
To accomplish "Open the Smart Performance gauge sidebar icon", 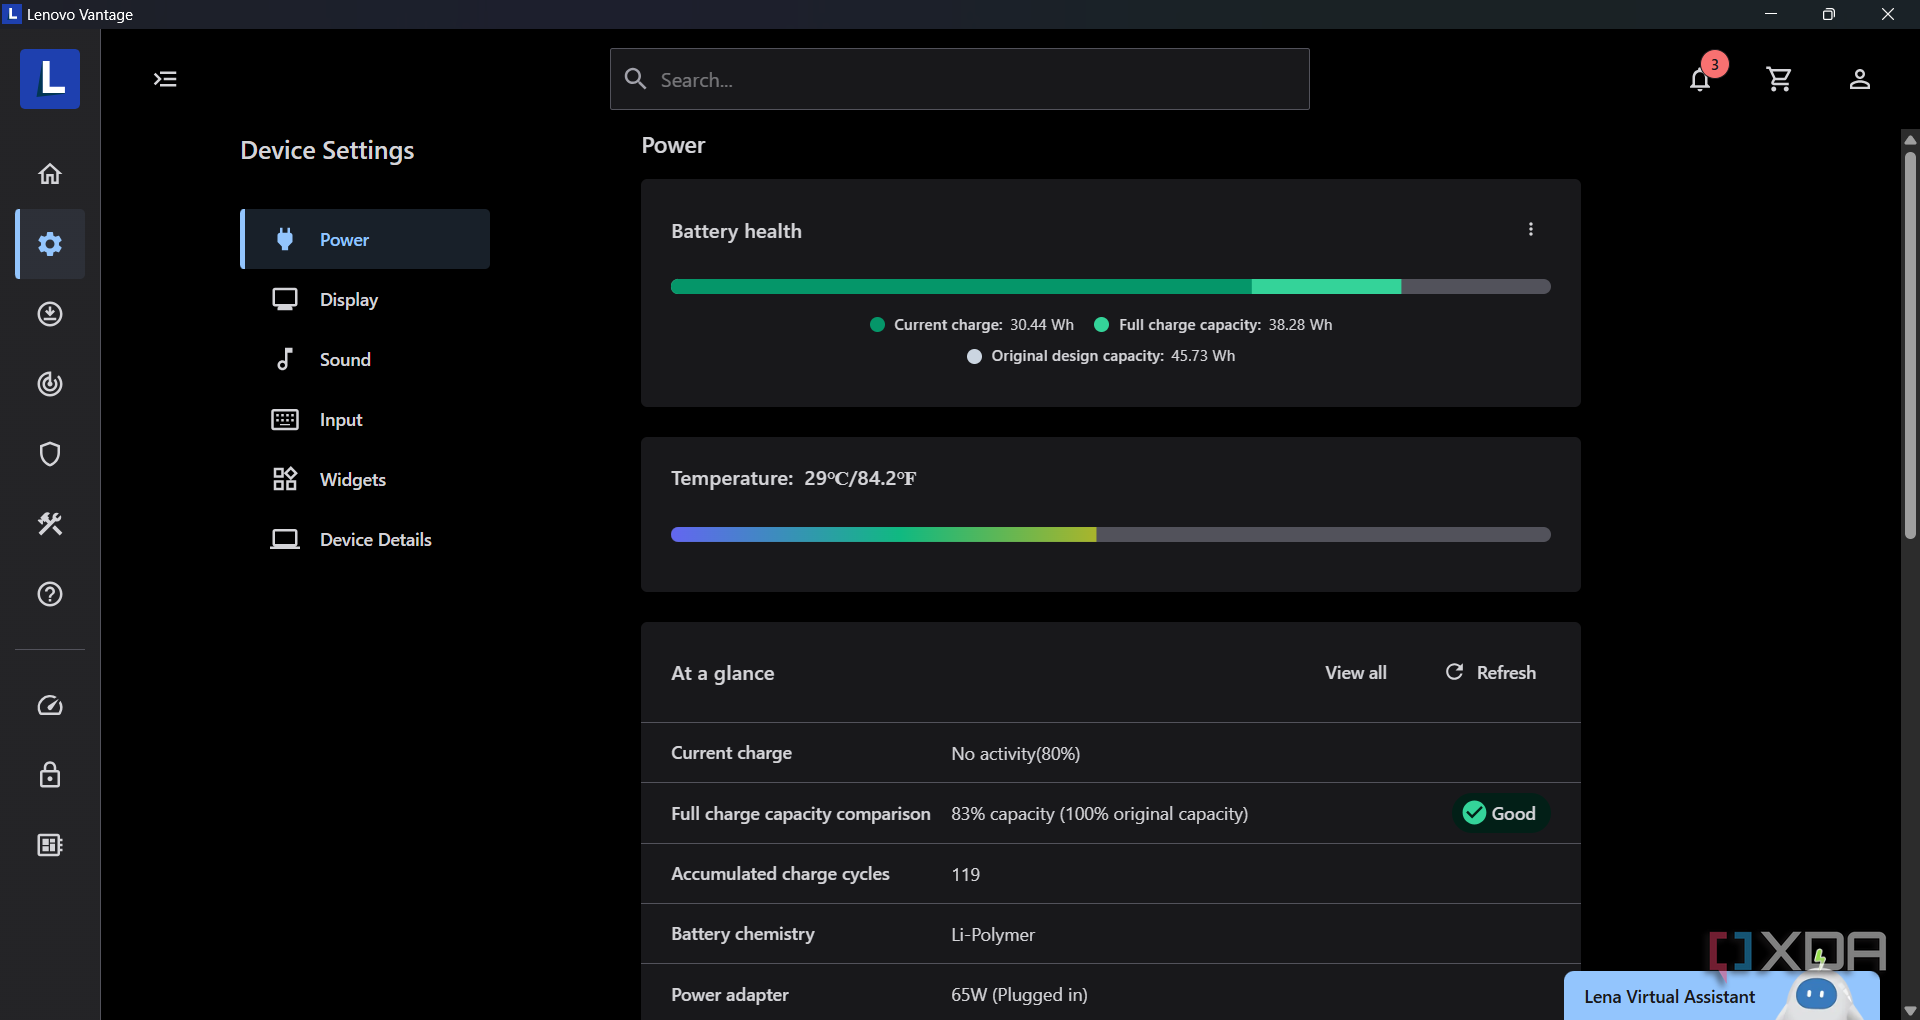I will pyautogui.click(x=50, y=384).
